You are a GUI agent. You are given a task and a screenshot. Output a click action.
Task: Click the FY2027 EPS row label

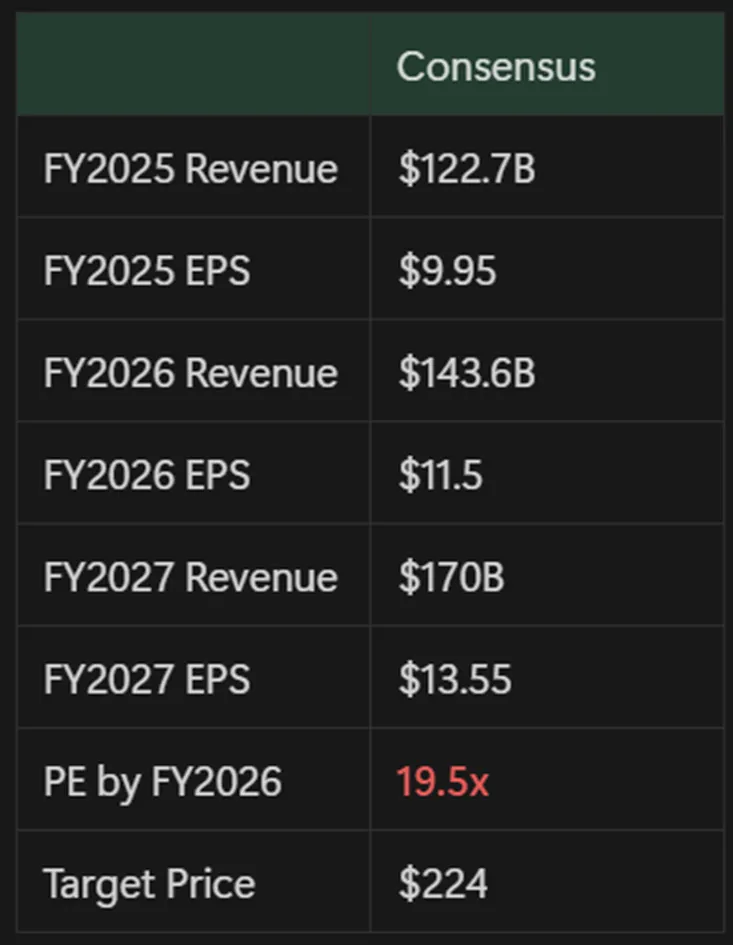pos(147,679)
